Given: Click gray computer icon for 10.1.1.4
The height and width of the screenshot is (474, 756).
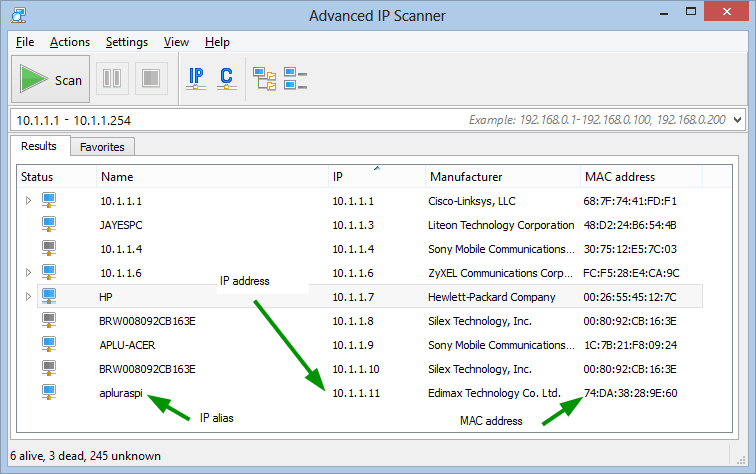Looking at the screenshot, I should [49, 248].
